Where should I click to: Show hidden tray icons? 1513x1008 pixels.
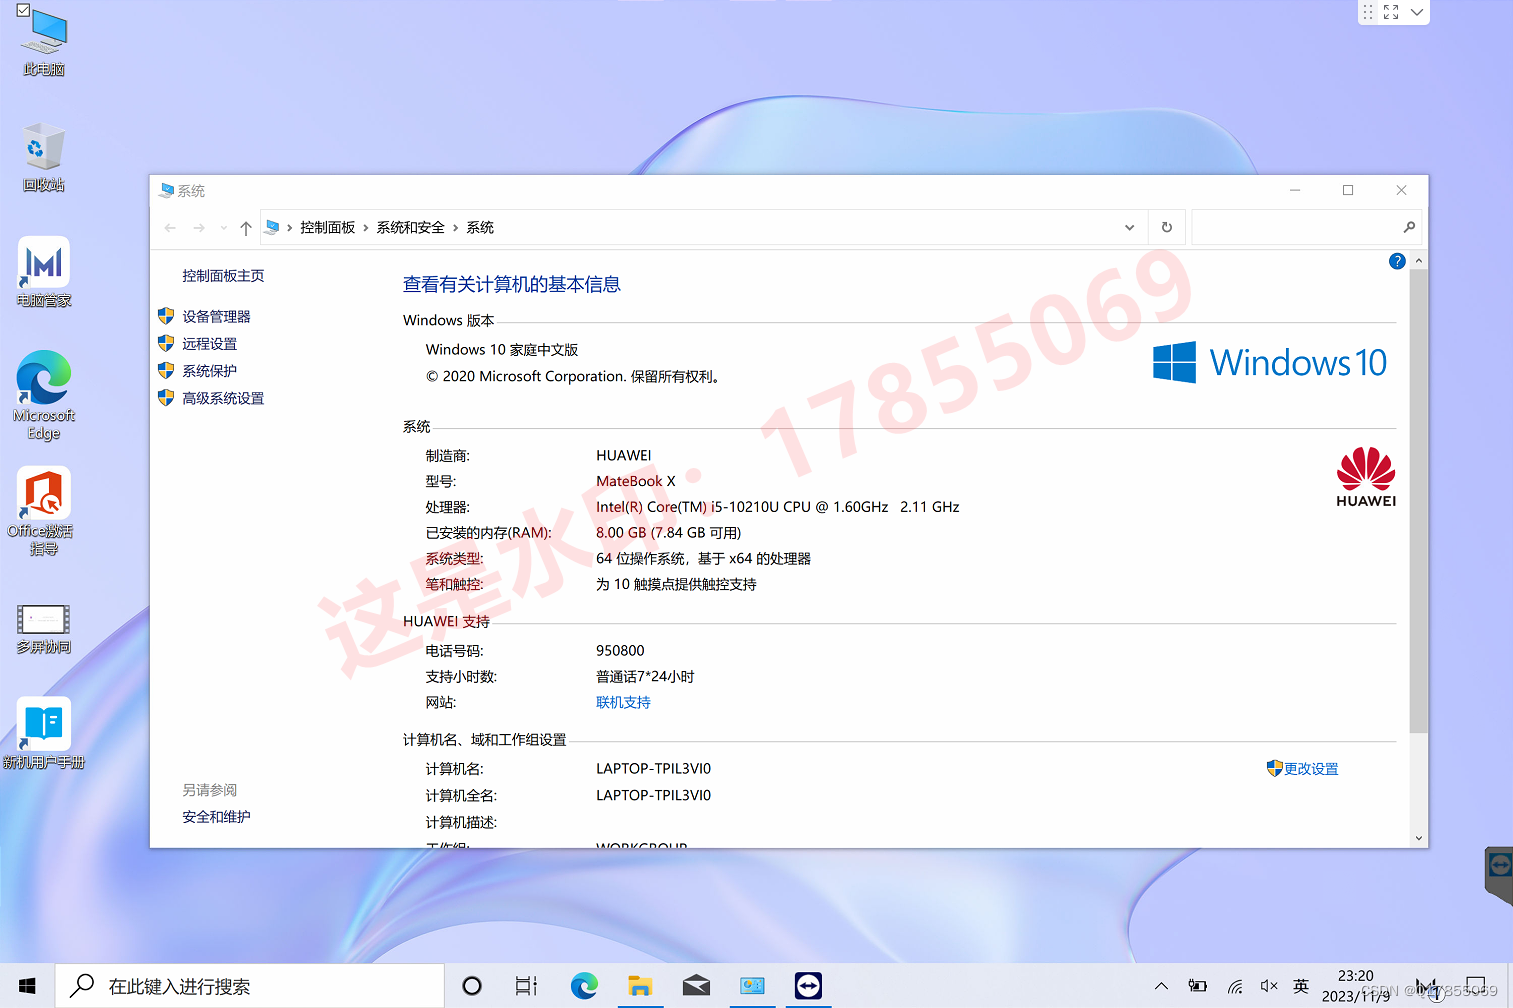coord(1161,986)
